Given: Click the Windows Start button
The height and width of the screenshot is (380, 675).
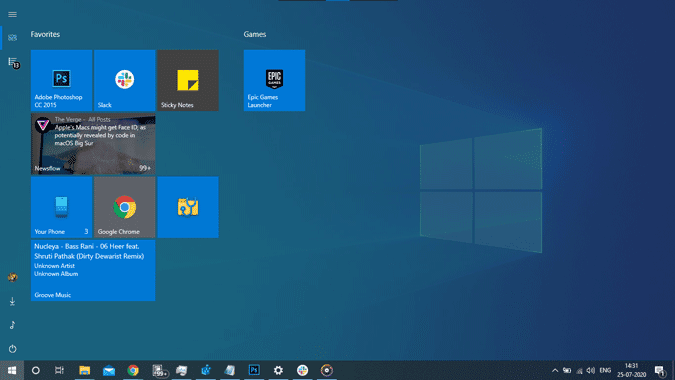Looking at the screenshot, I should [12, 370].
